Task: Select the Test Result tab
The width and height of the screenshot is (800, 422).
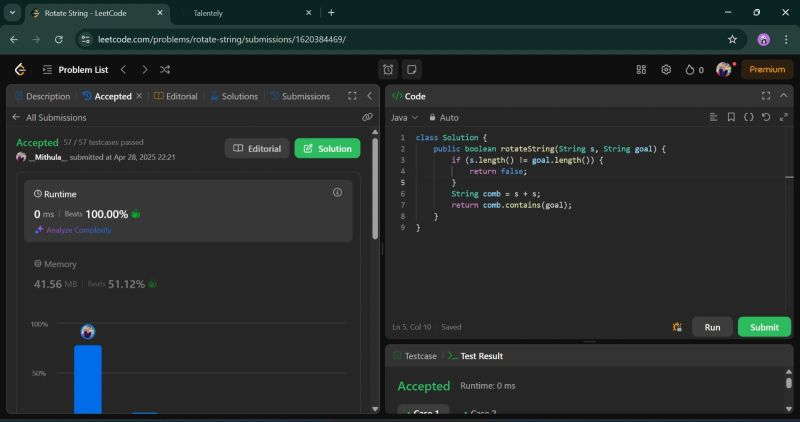Action: [476, 356]
